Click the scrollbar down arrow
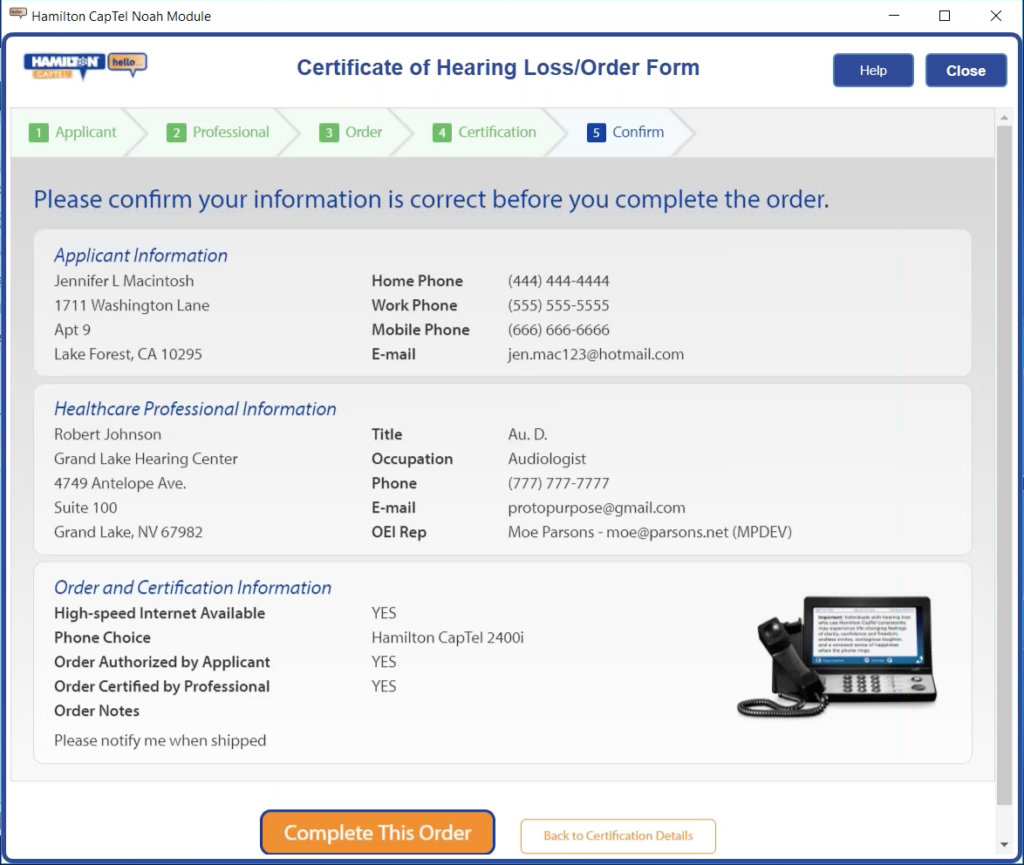The width and height of the screenshot is (1024, 865). click(x=1004, y=845)
